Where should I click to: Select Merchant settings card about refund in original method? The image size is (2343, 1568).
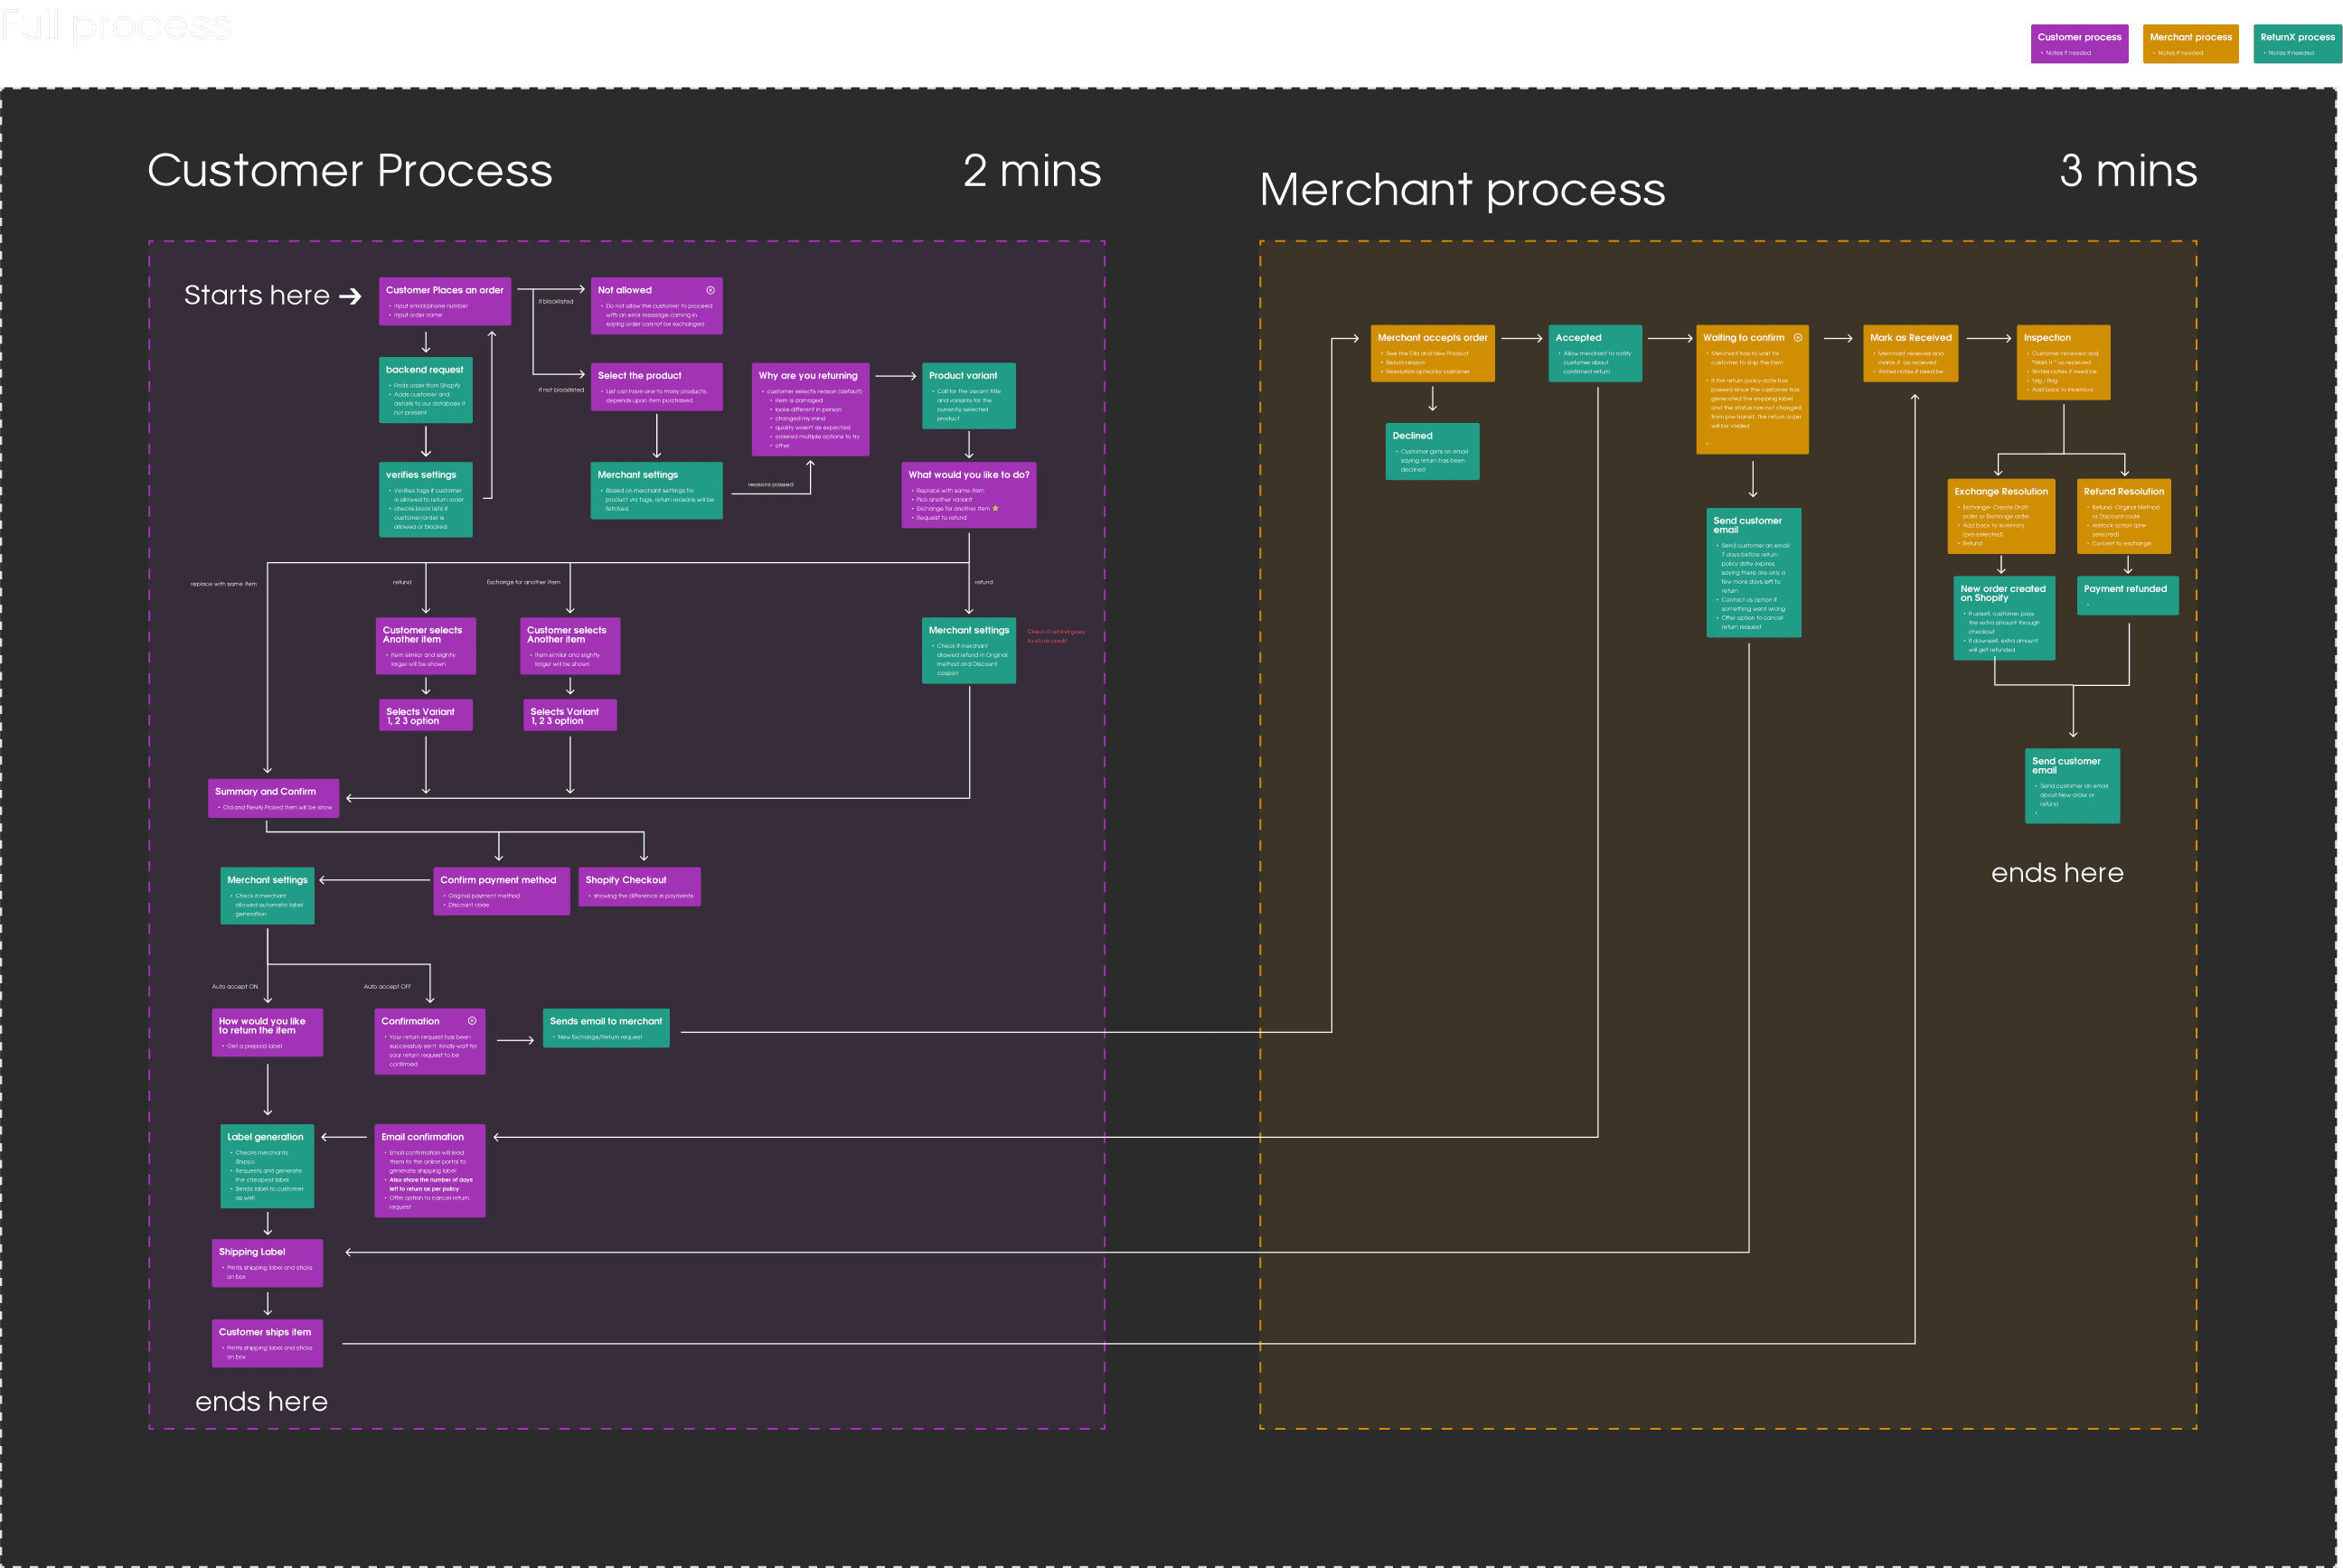968,650
